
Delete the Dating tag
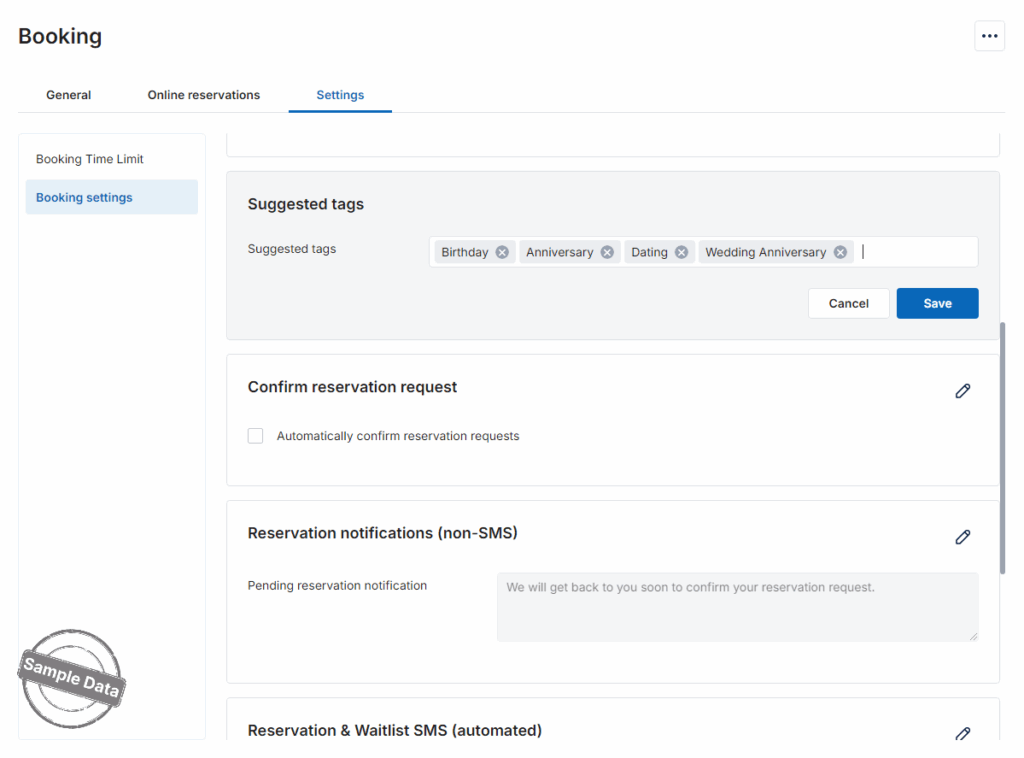(681, 252)
